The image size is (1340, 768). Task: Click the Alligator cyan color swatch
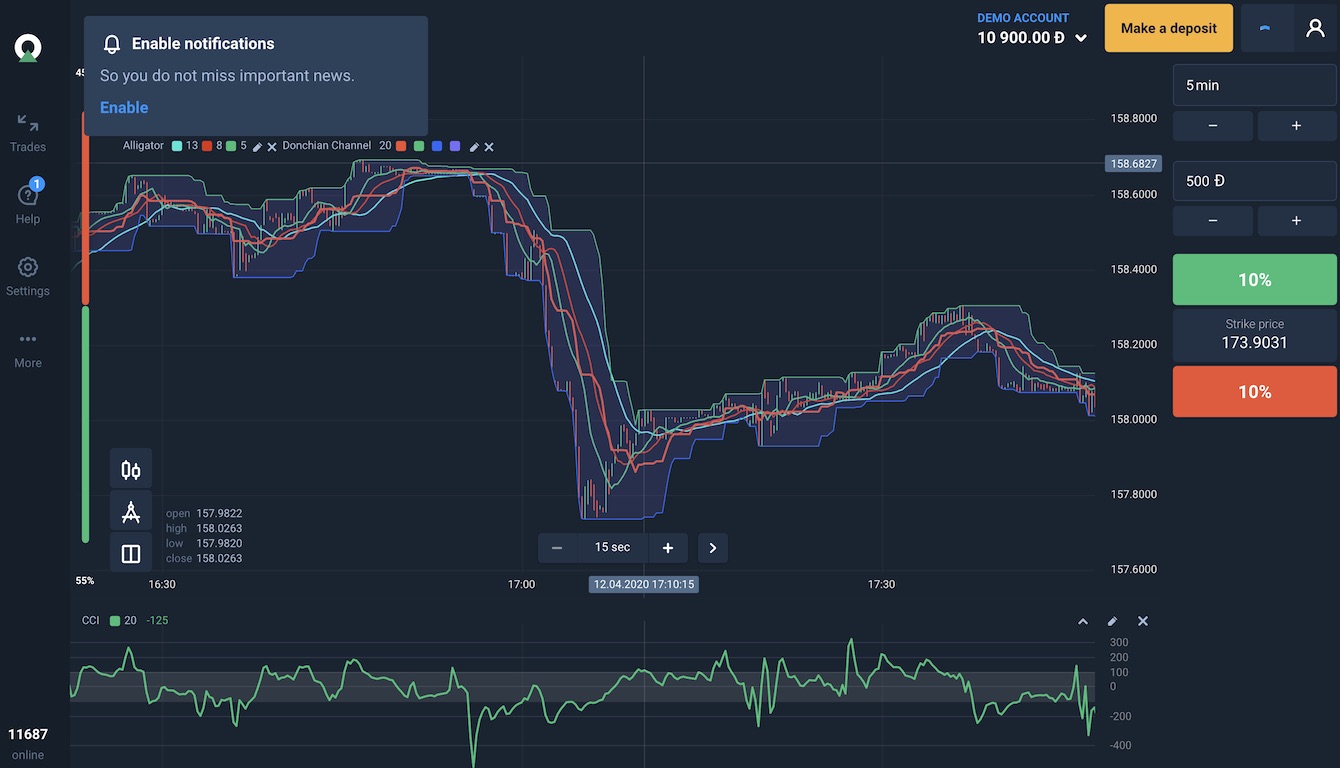coord(177,146)
